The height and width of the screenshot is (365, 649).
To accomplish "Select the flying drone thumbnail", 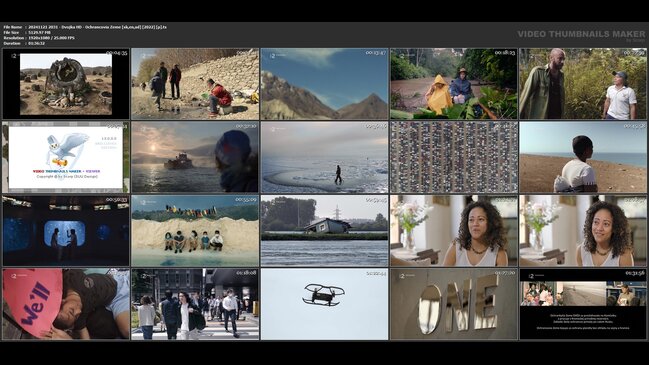I will coord(324,304).
